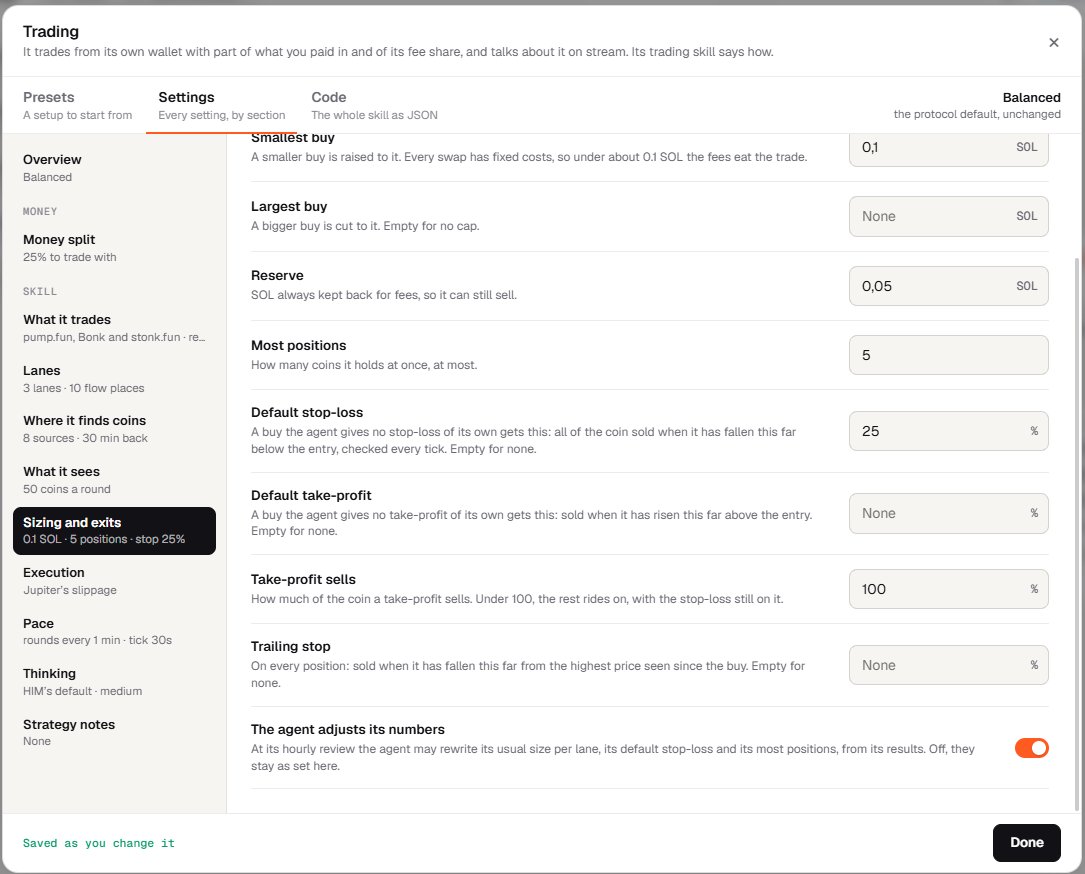Click the settings panel vertical scrollbar
Image resolution: width=1085 pixels, height=874 pixels.
[1076, 533]
